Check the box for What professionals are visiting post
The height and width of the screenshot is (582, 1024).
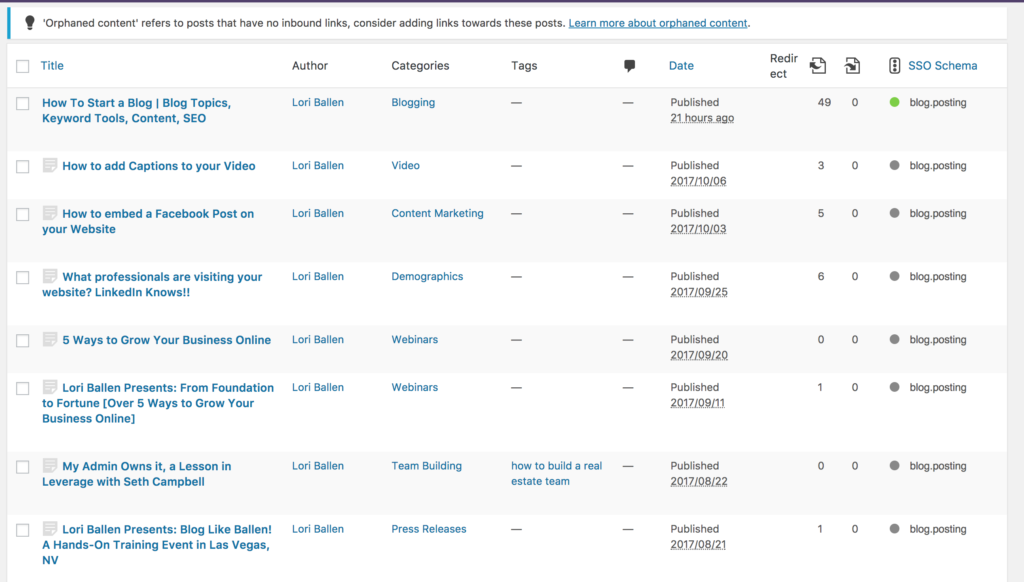[x=23, y=278]
